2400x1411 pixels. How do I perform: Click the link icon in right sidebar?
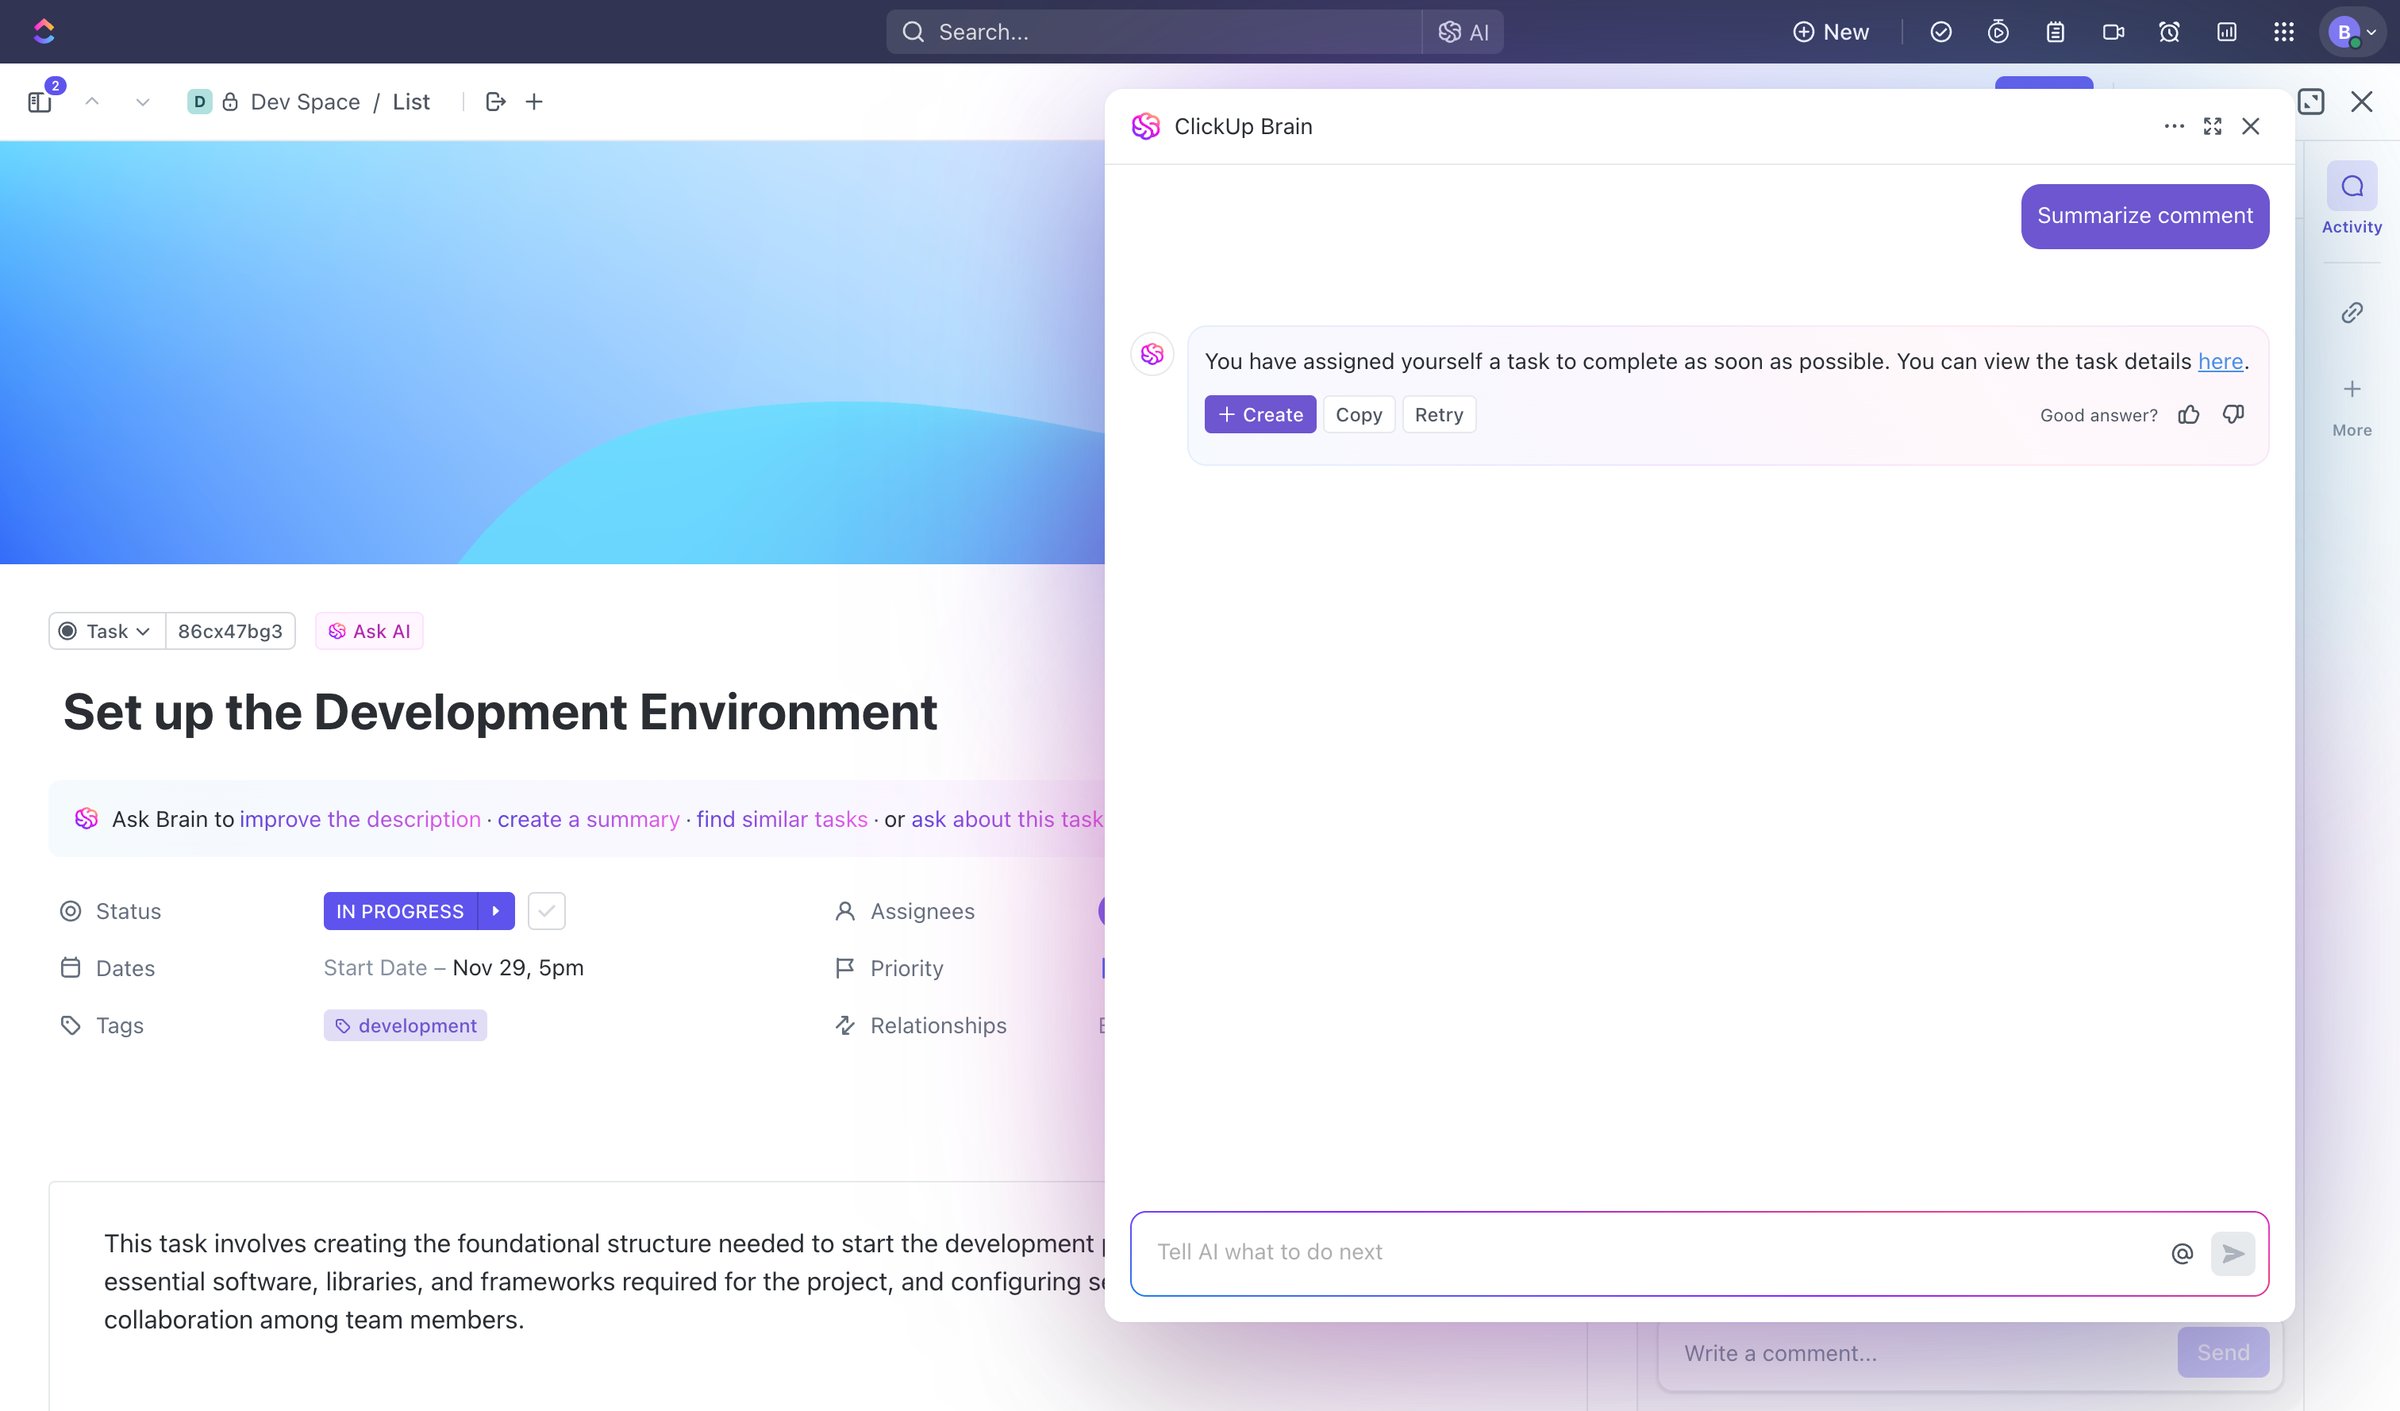point(2352,313)
